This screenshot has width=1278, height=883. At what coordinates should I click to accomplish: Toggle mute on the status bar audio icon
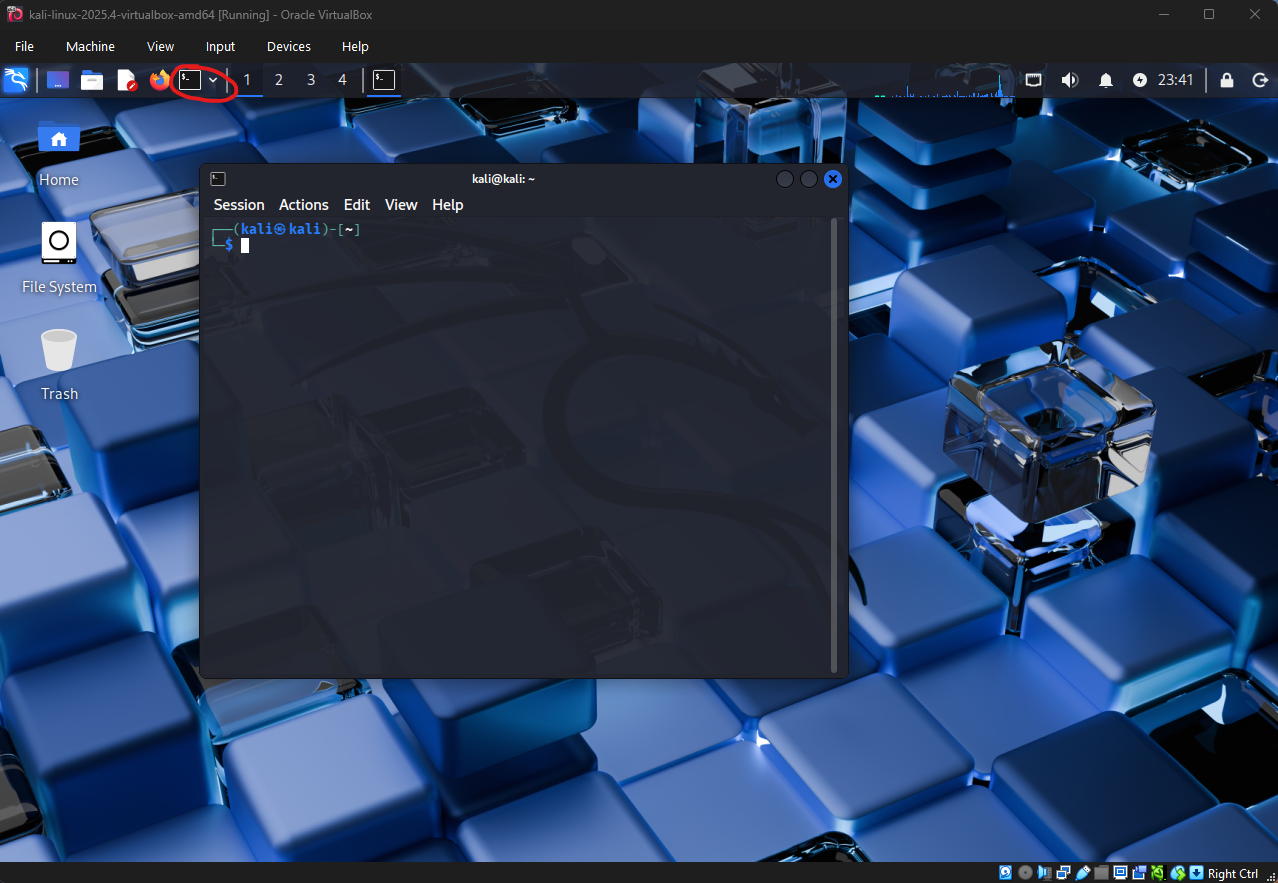[1044, 872]
